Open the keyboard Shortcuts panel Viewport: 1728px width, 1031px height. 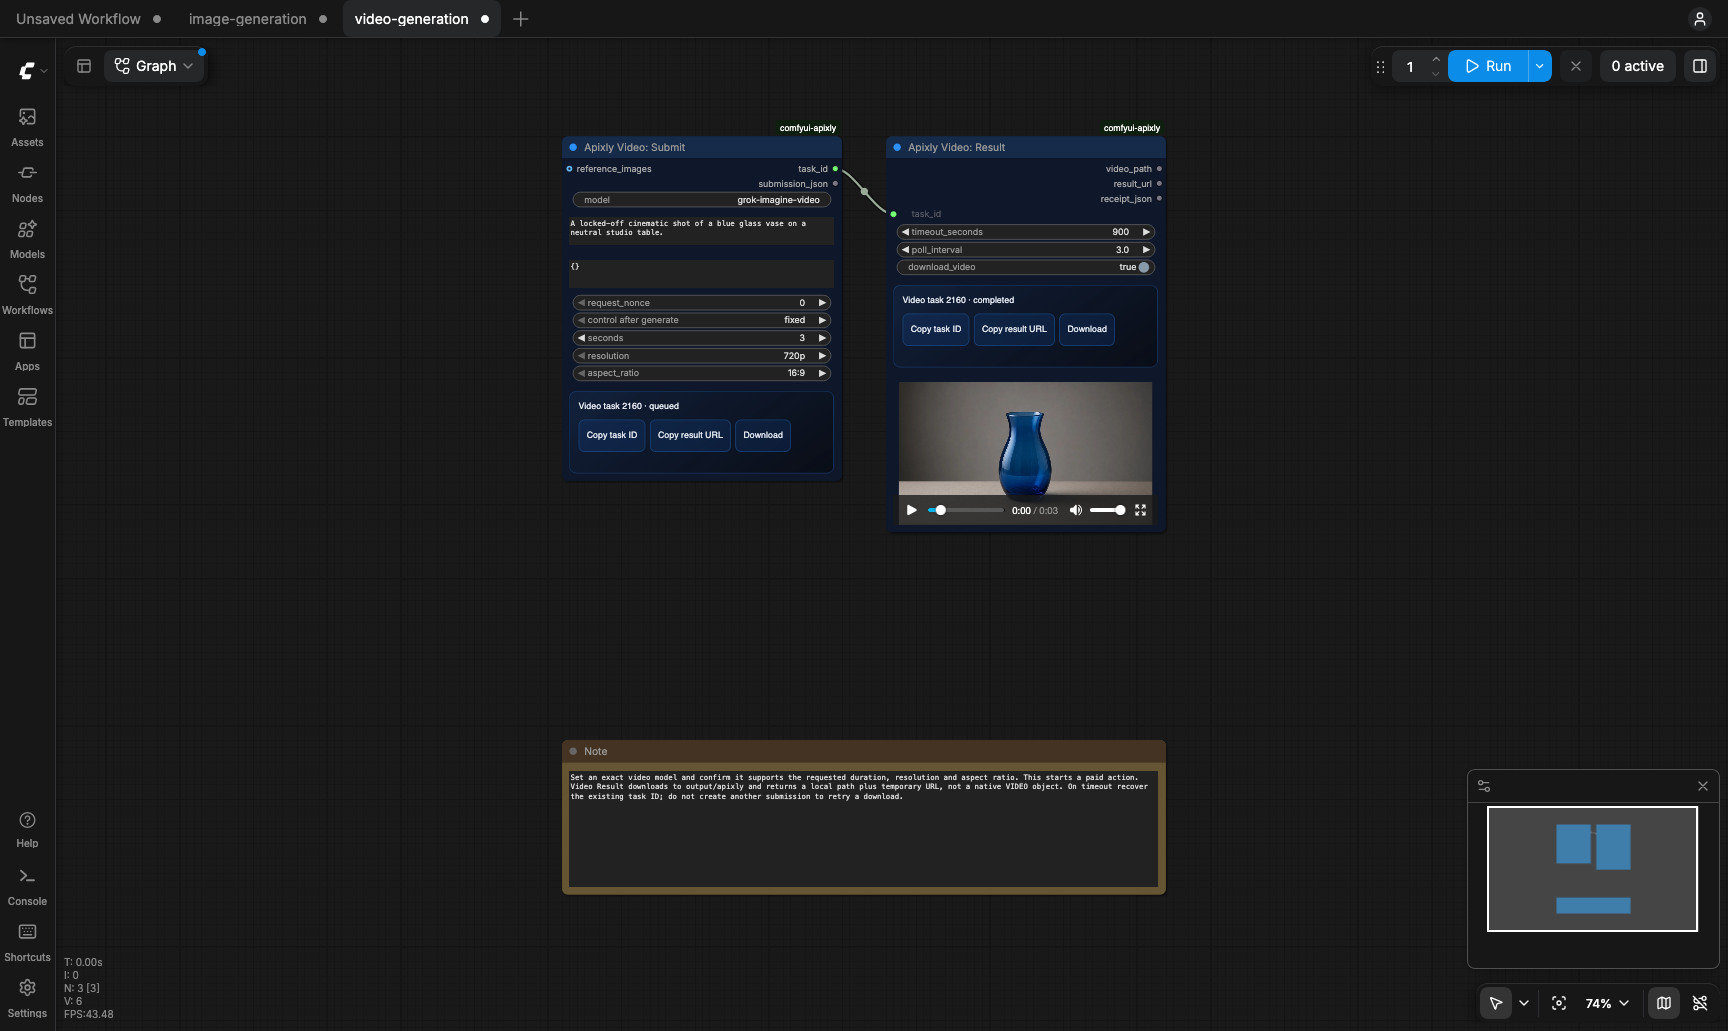click(x=27, y=942)
